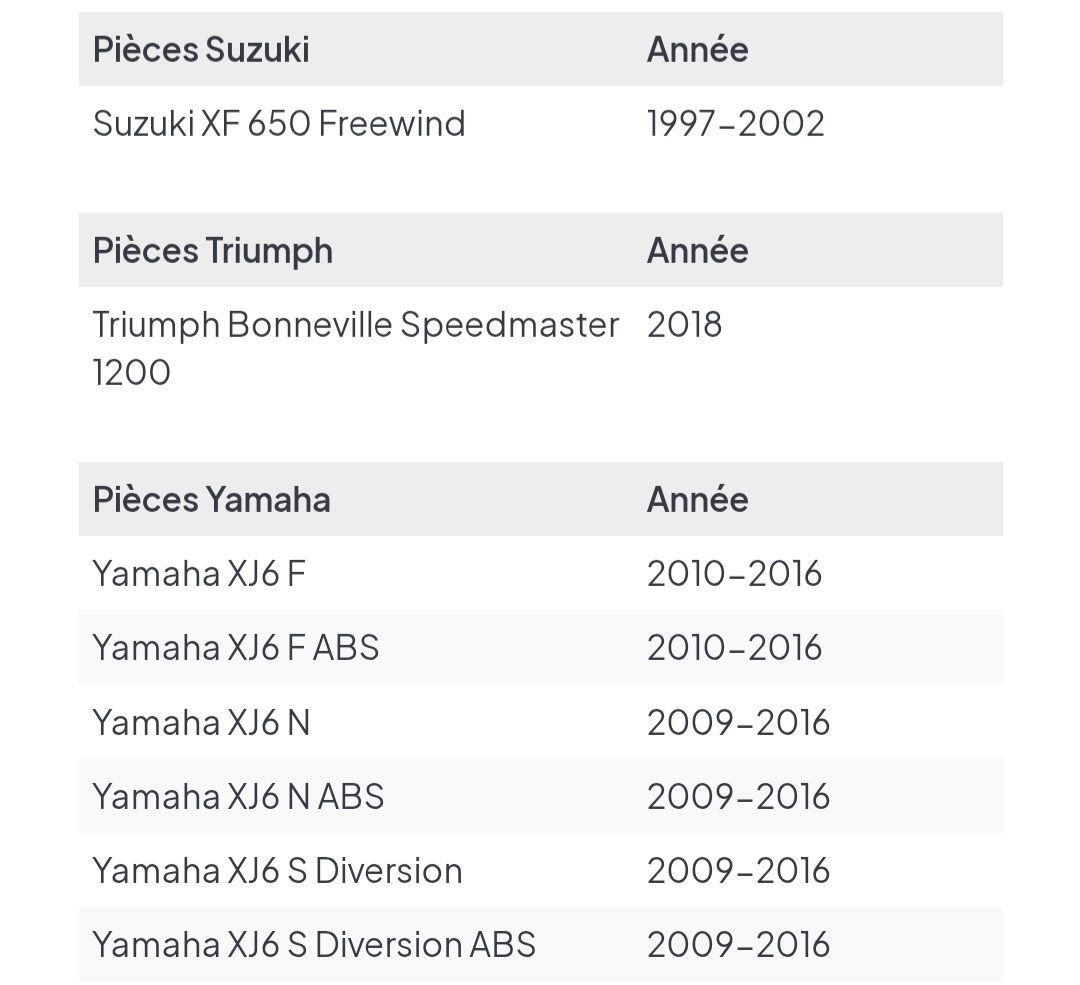Click the 1997–2002 year range
Viewport: 1080px width, 985px height.
(735, 123)
